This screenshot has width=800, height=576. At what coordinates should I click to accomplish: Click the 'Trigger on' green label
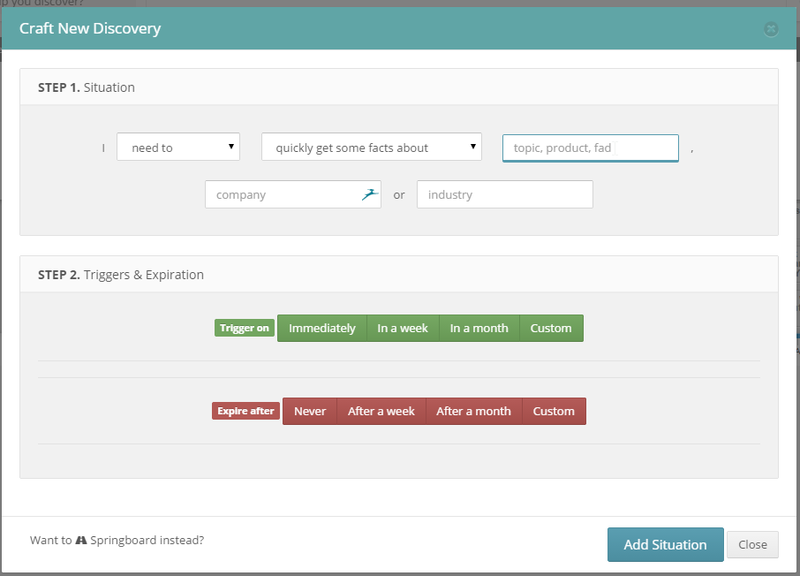244,328
